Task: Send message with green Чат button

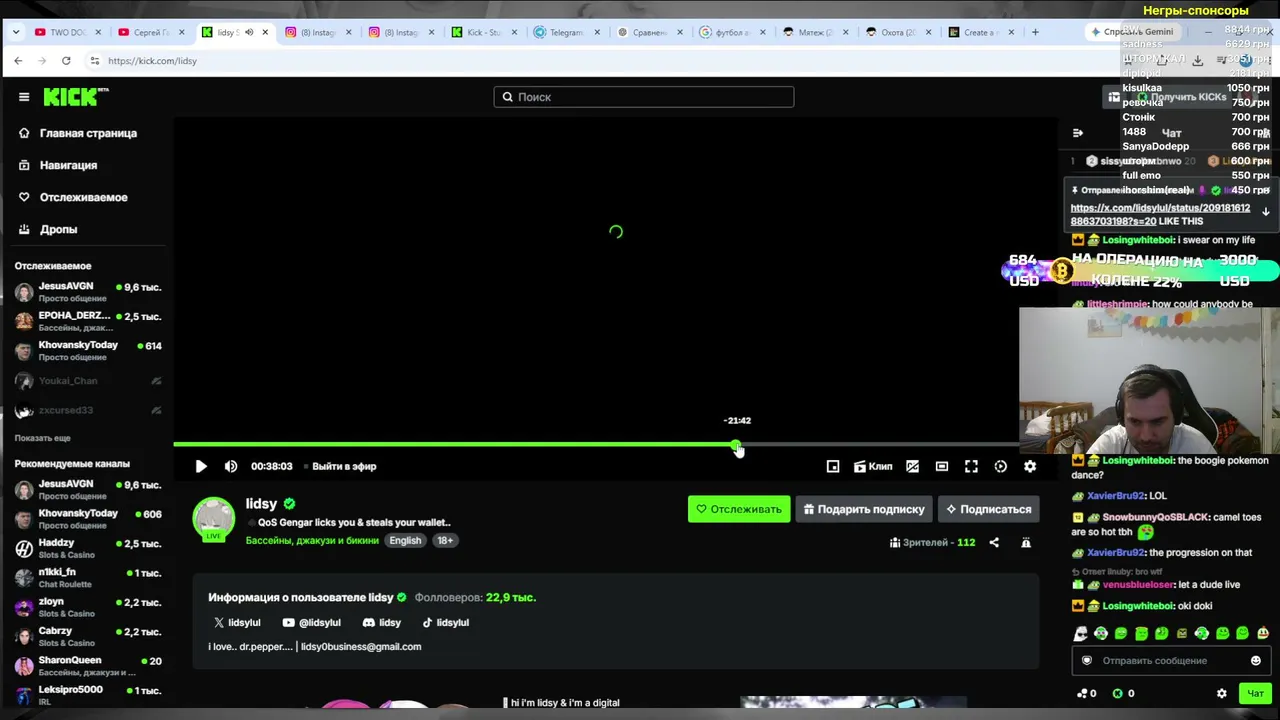Action: (x=1255, y=693)
